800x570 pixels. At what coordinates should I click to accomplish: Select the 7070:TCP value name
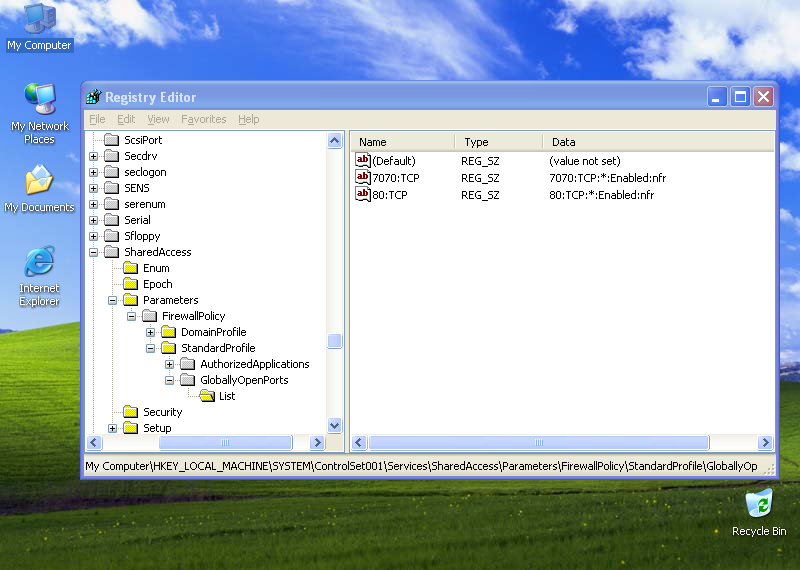[396, 178]
